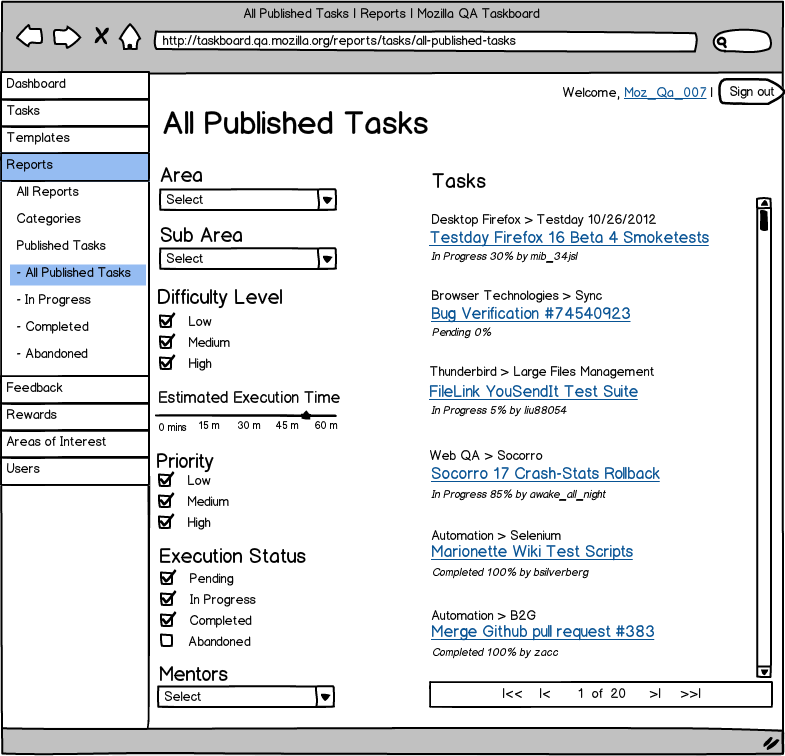Open Dashboard in sidebar
This screenshot has height=756, width=785.
75,85
